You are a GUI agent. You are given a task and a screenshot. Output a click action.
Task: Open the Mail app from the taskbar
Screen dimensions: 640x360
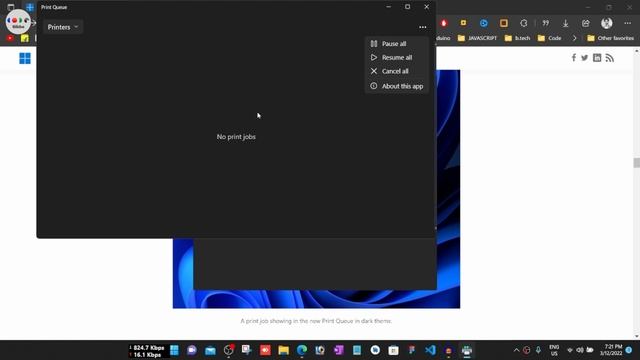click(x=210, y=350)
